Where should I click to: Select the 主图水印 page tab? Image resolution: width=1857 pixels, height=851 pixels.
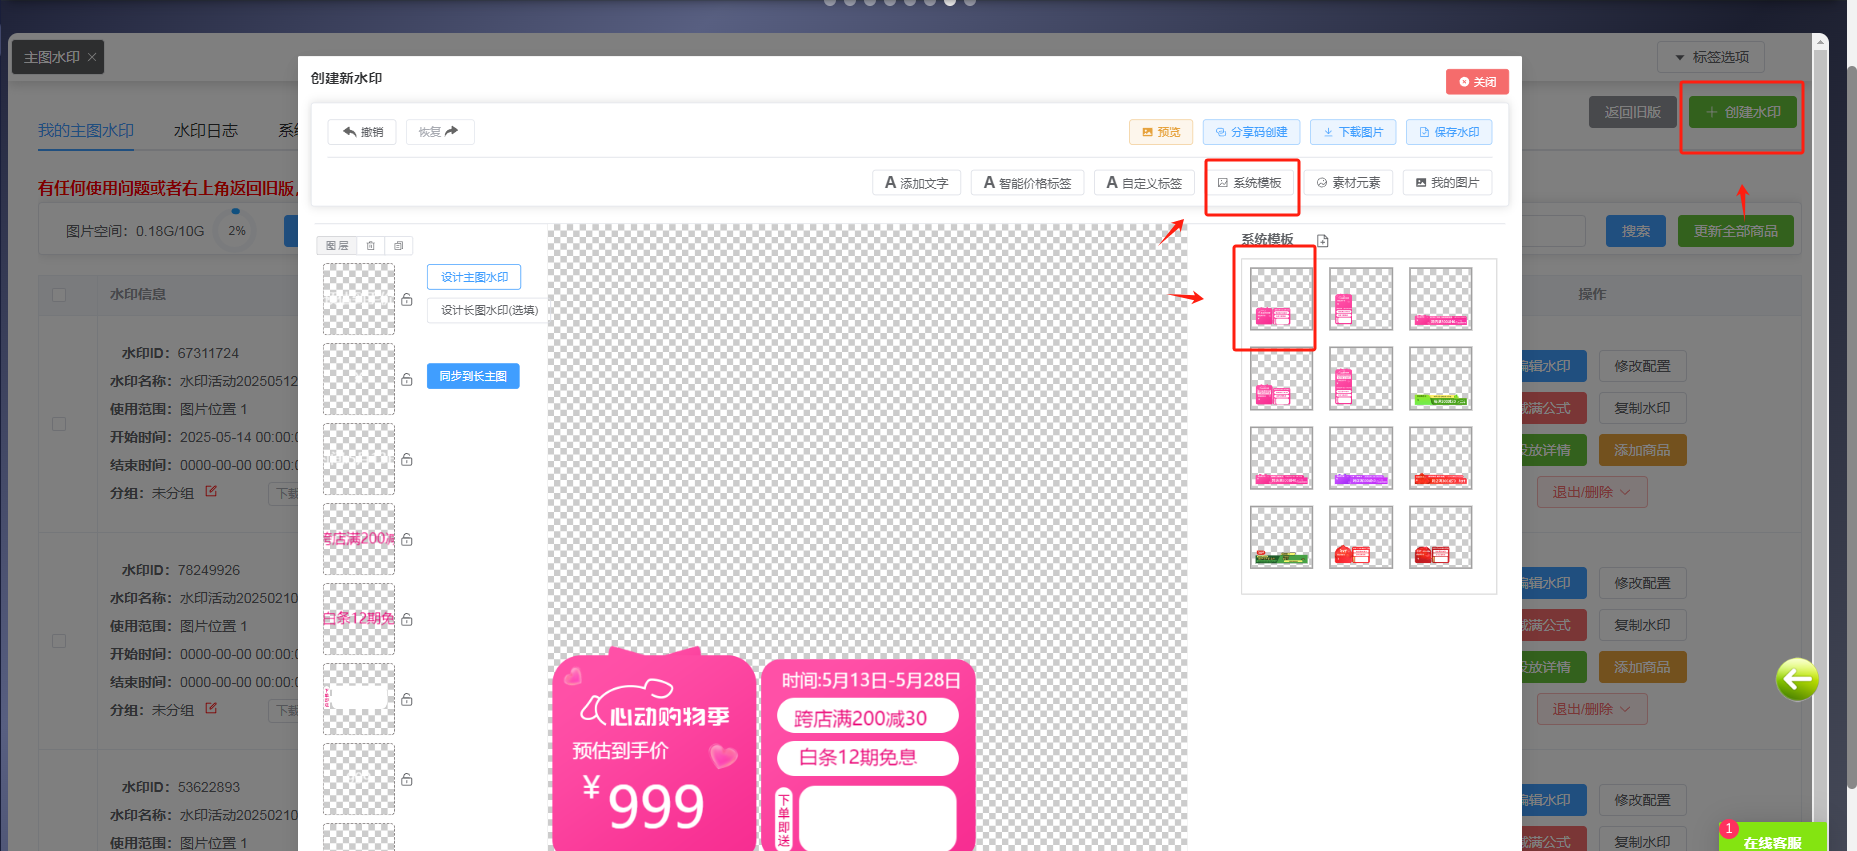point(52,57)
